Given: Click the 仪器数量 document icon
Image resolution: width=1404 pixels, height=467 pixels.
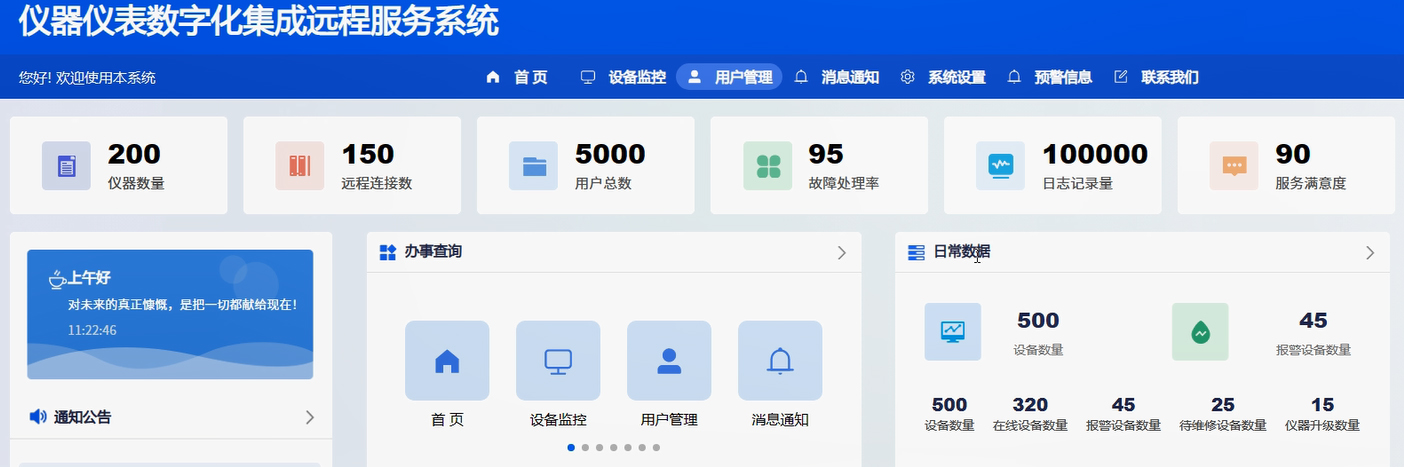Looking at the screenshot, I should tap(66, 166).
